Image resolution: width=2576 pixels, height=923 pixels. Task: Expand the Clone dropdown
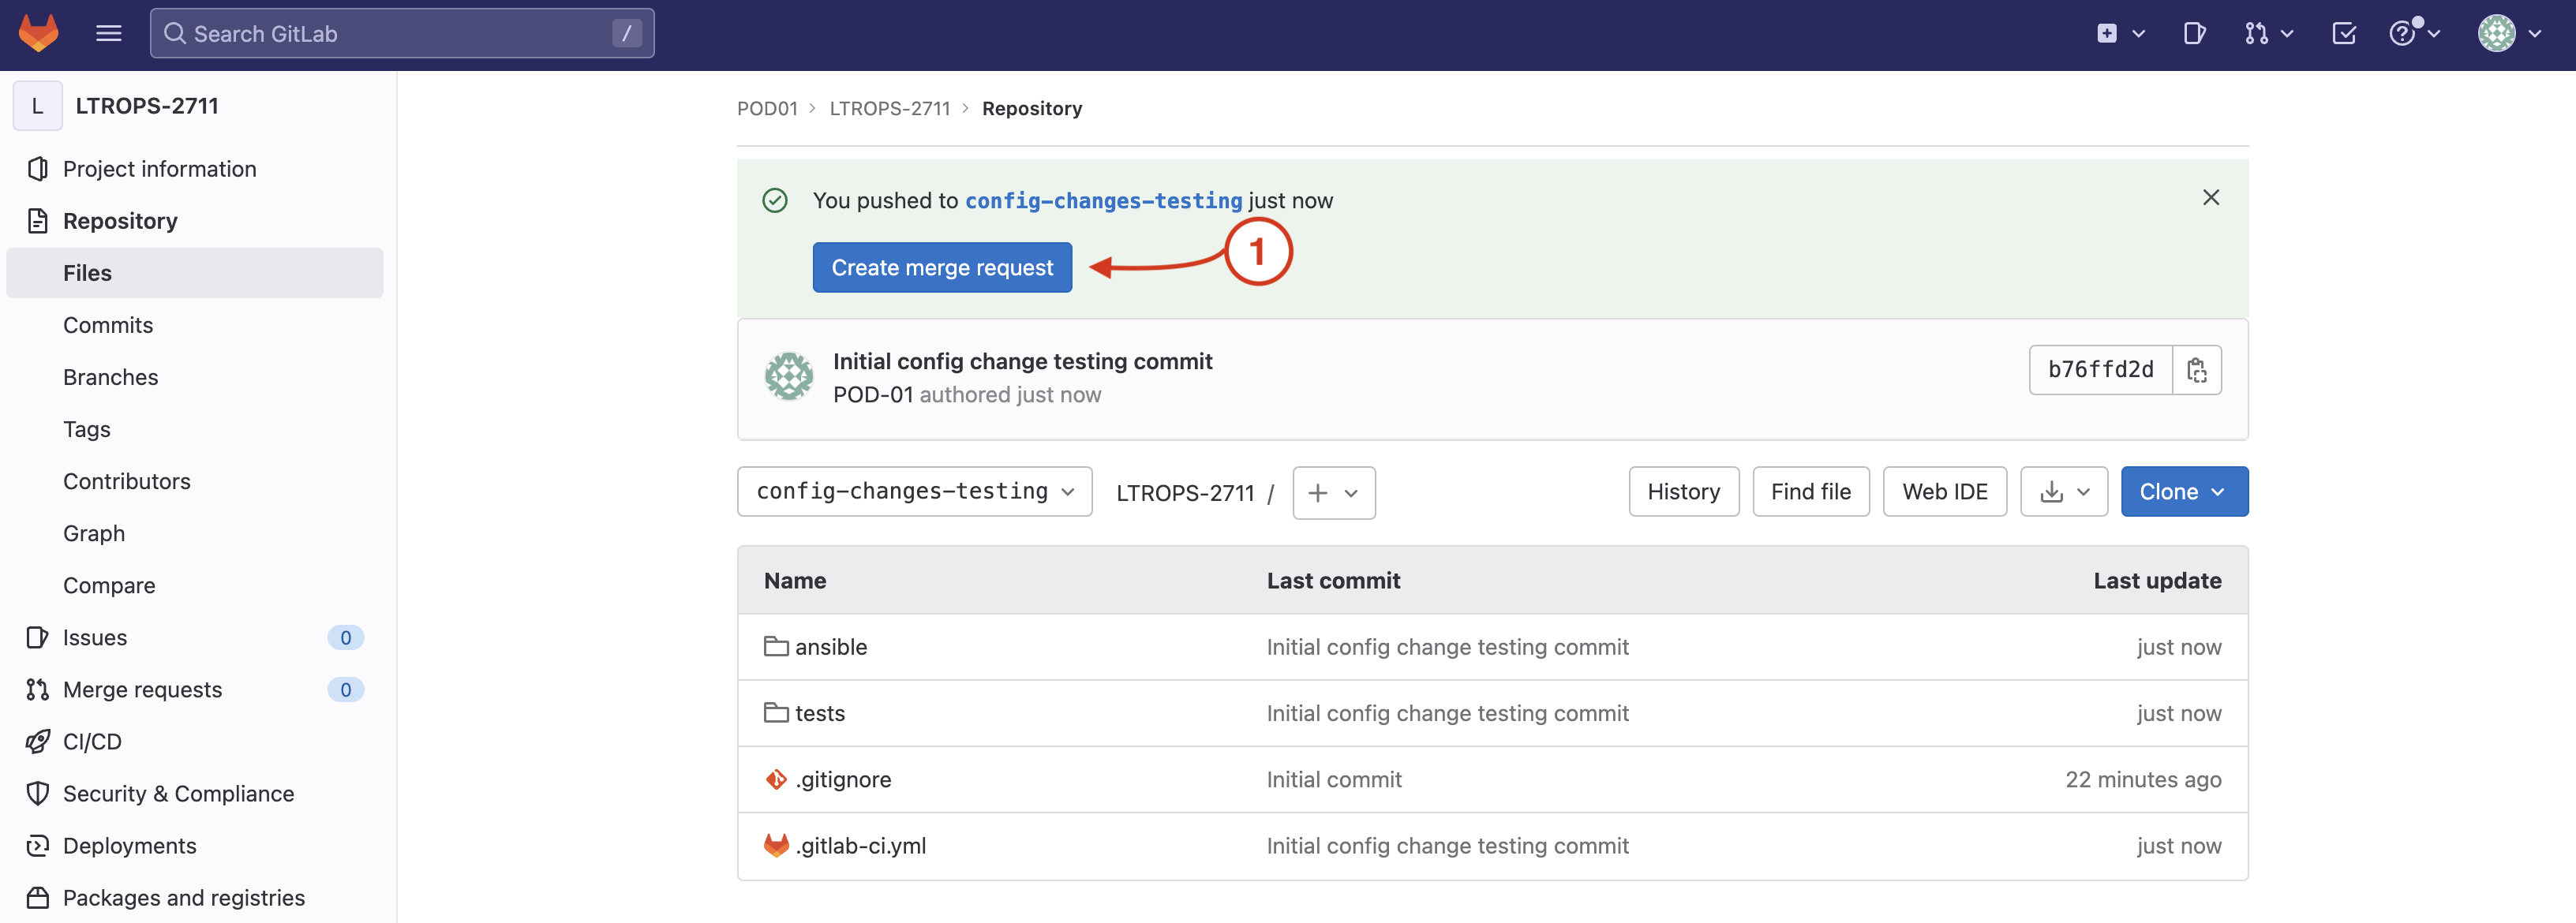pos(2184,491)
